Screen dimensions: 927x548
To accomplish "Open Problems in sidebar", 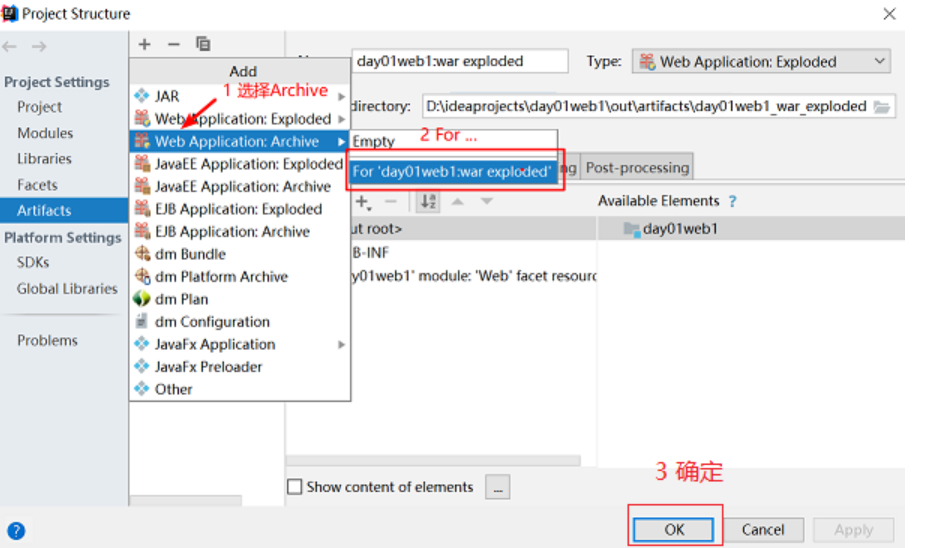I will click(x=47, y=341).
